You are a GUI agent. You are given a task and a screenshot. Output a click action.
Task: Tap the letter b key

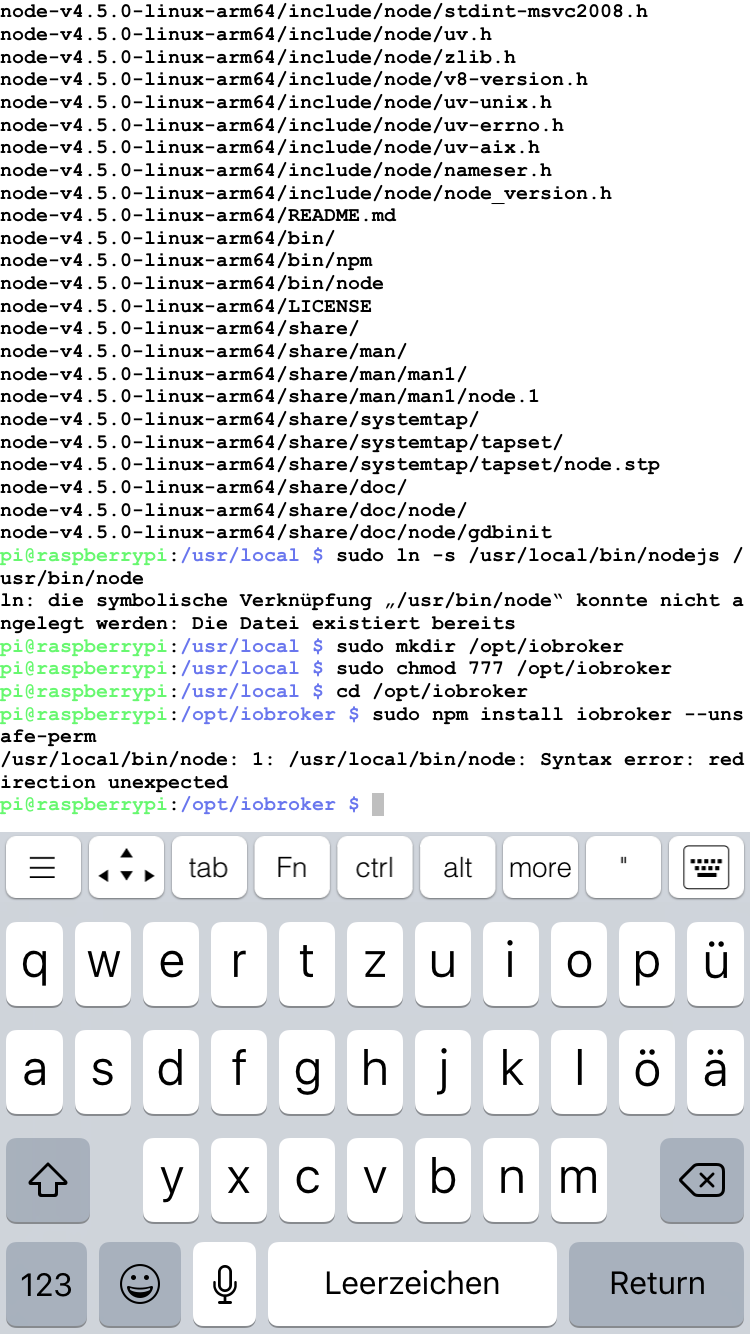[443, 1180]
